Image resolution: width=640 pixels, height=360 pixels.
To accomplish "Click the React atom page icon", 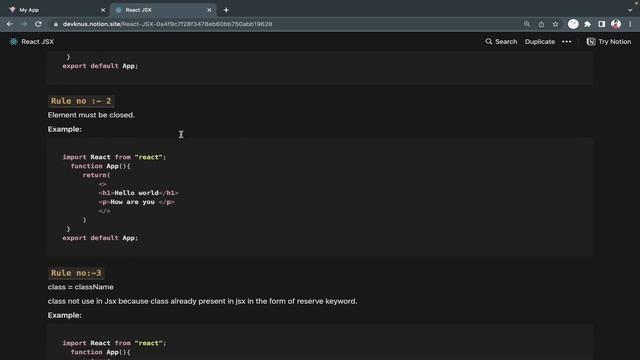I will pos(13,42).
